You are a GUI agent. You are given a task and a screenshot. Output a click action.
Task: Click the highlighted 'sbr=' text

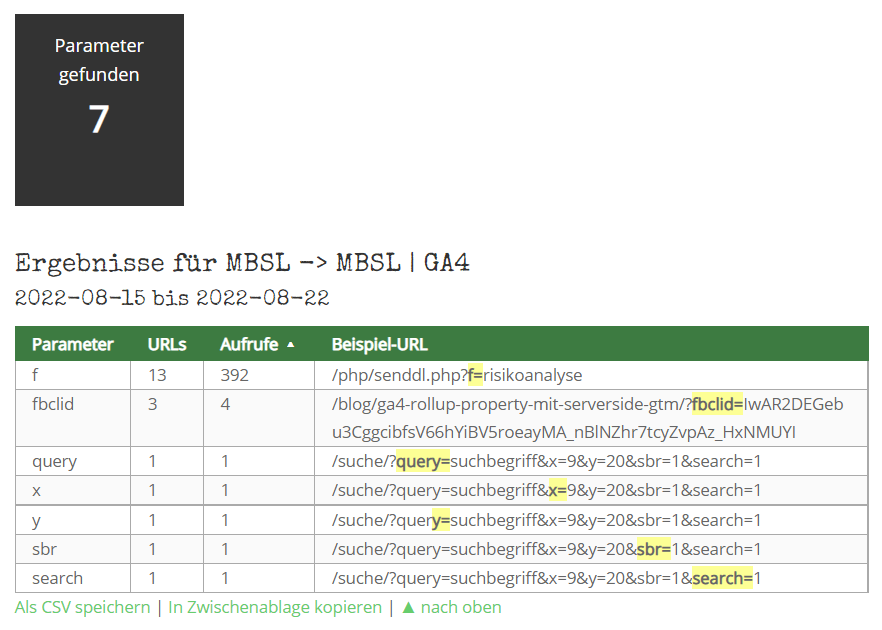click(654, 549)
